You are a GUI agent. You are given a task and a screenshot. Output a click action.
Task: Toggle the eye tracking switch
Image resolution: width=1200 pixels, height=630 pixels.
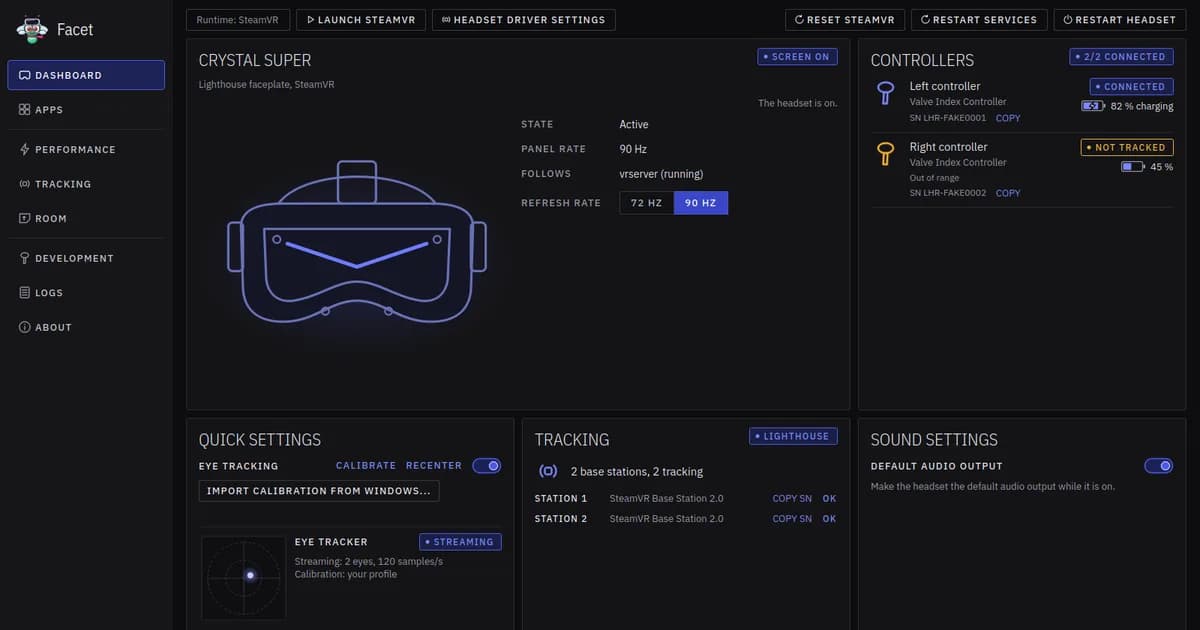[487, 466]
